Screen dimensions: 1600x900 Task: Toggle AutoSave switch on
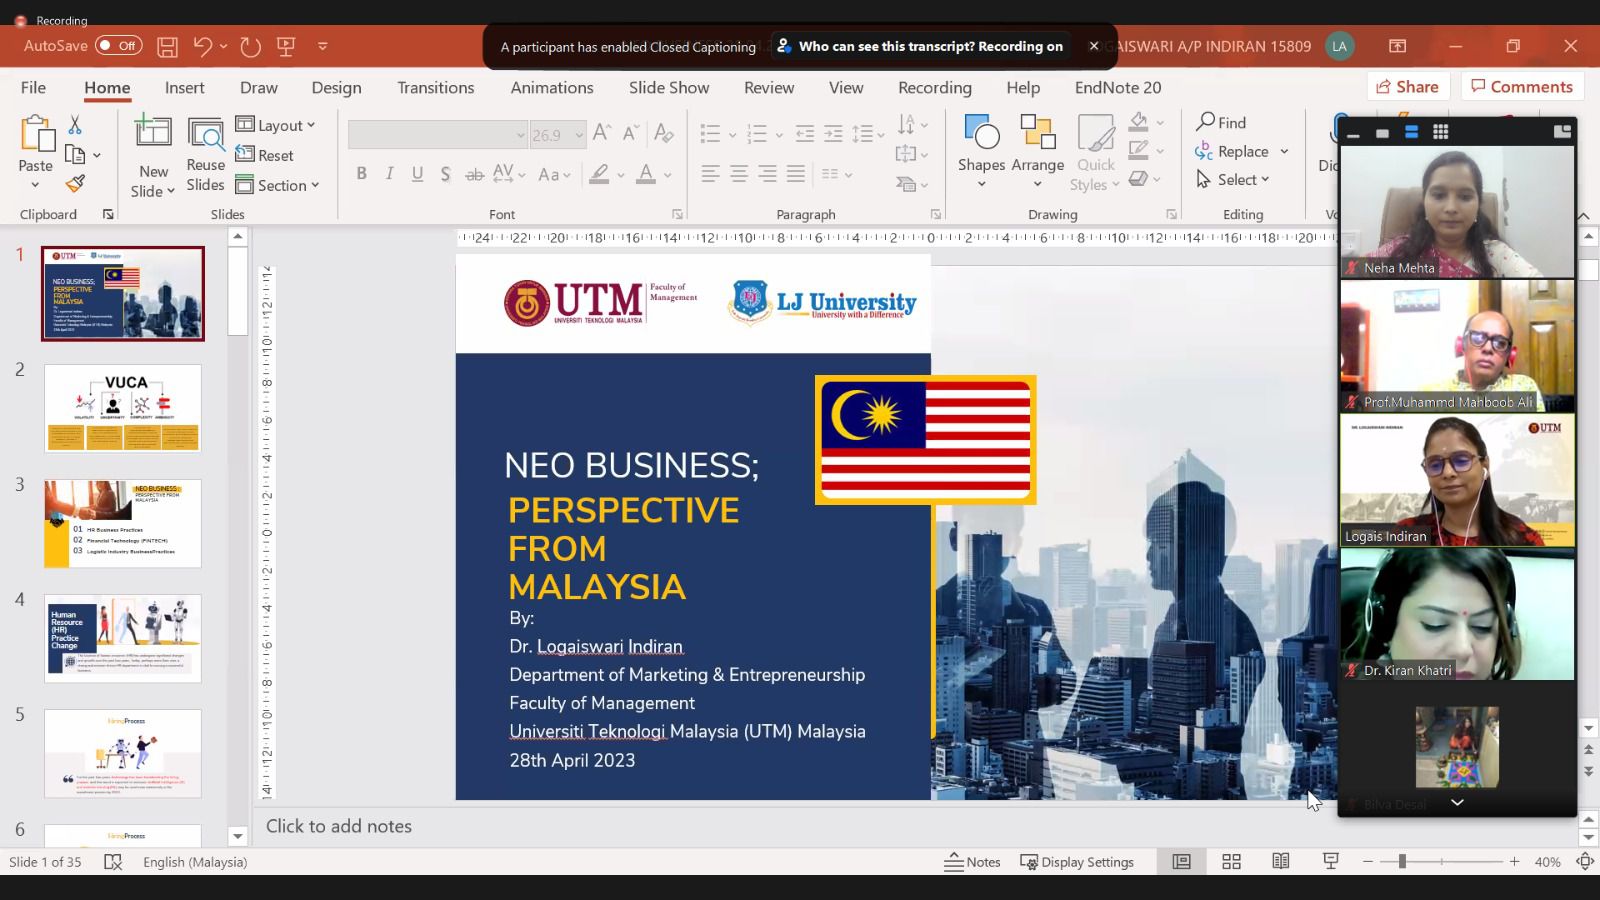click(118, 46)
